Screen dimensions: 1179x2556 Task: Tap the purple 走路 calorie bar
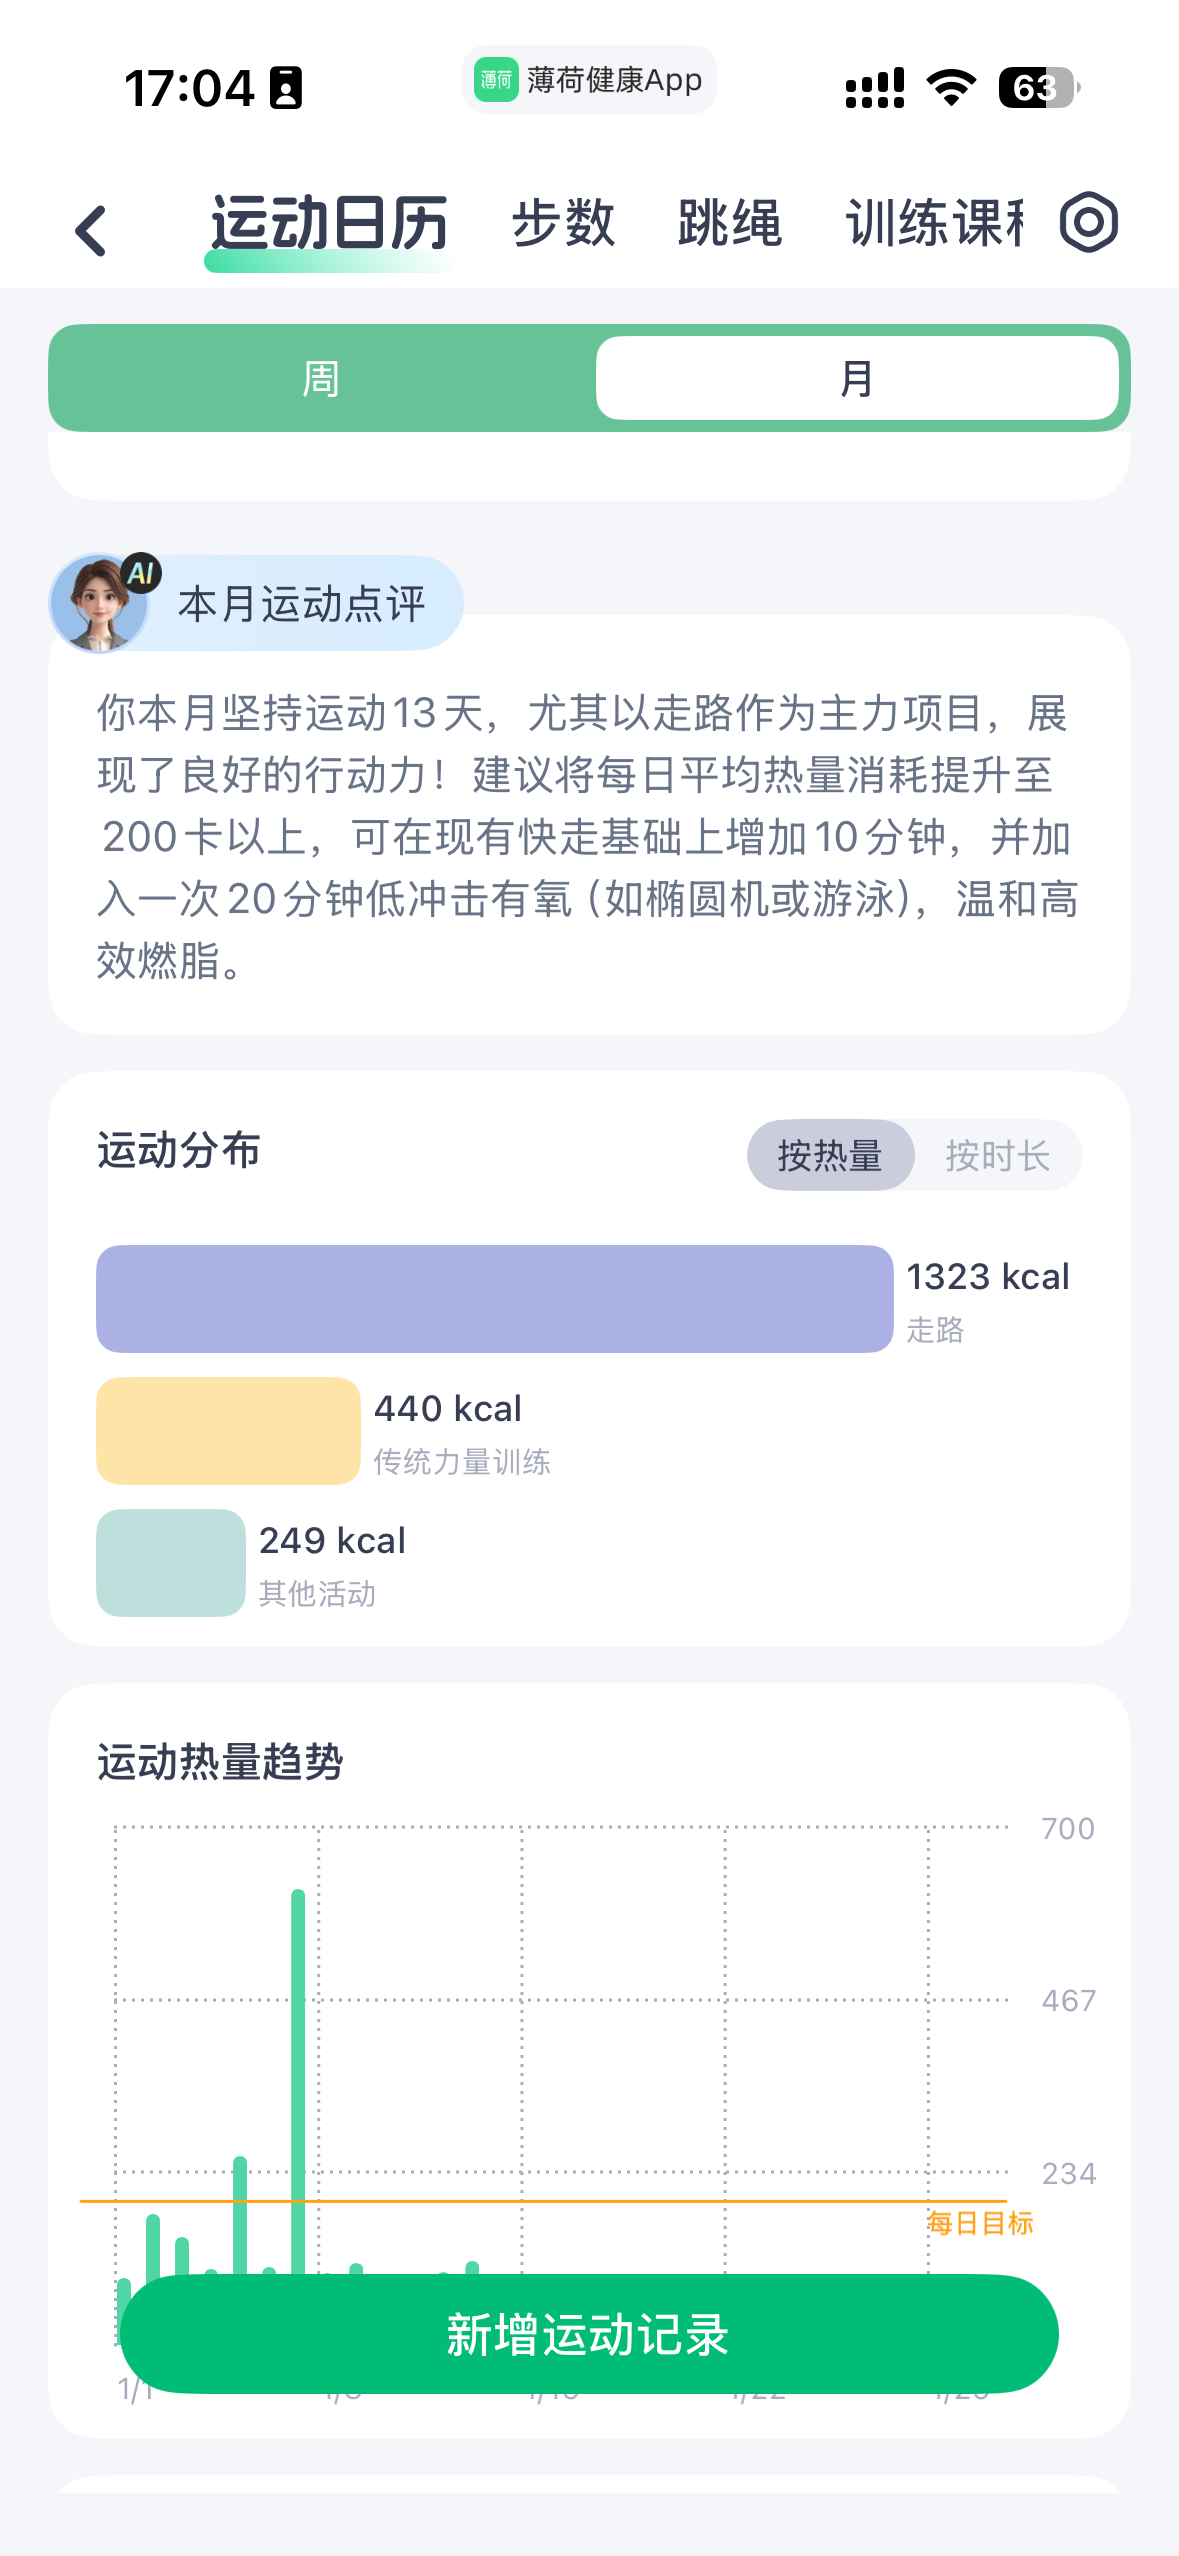click(494, 1298)
